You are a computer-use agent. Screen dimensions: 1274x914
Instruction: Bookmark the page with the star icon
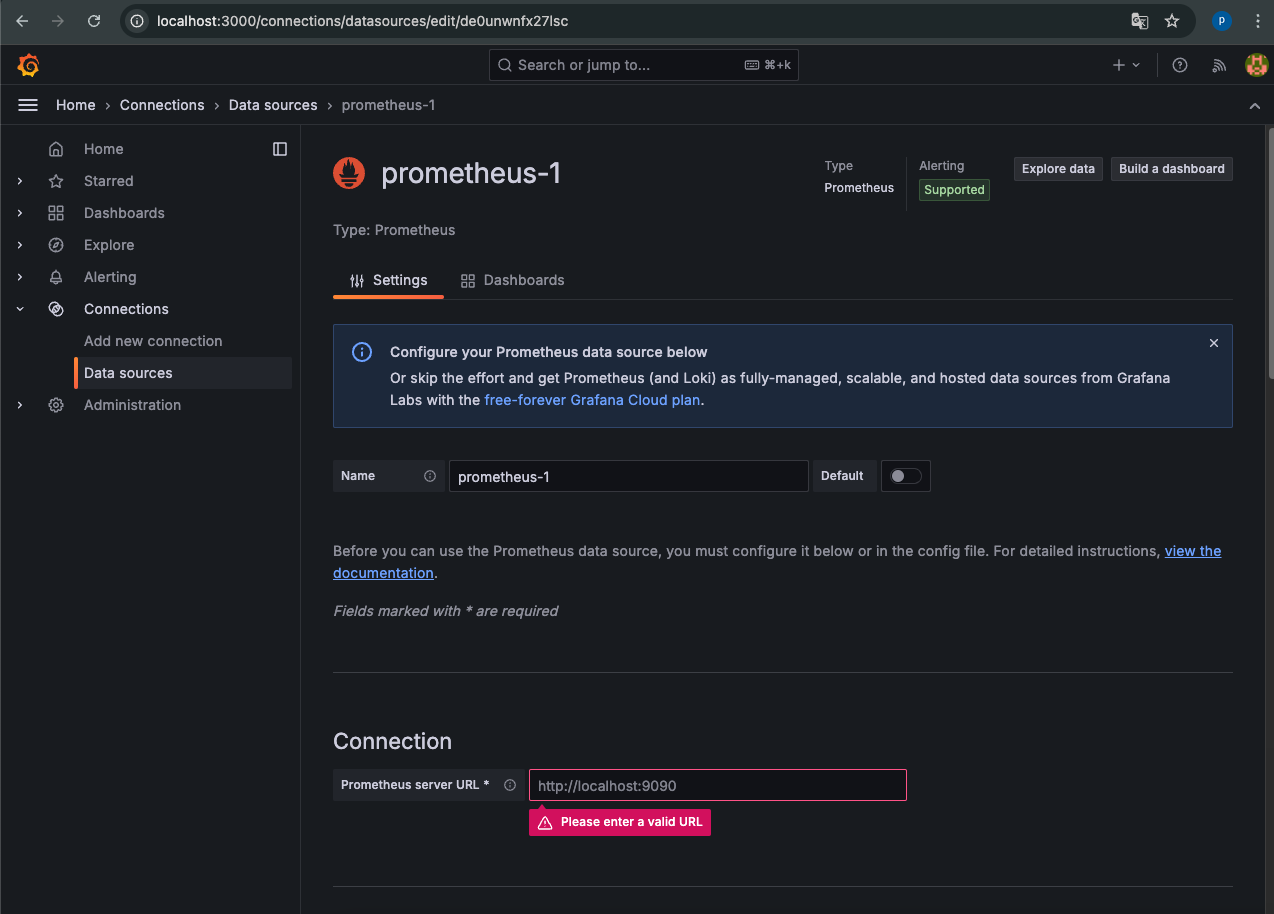tap(1172, 20)
